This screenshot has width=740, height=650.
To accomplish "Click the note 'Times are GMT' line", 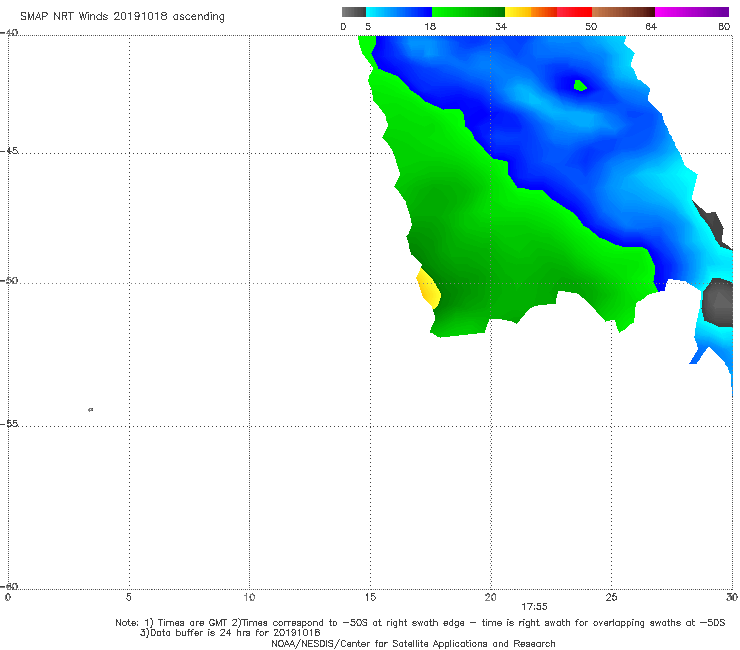I will pos(420,623).
